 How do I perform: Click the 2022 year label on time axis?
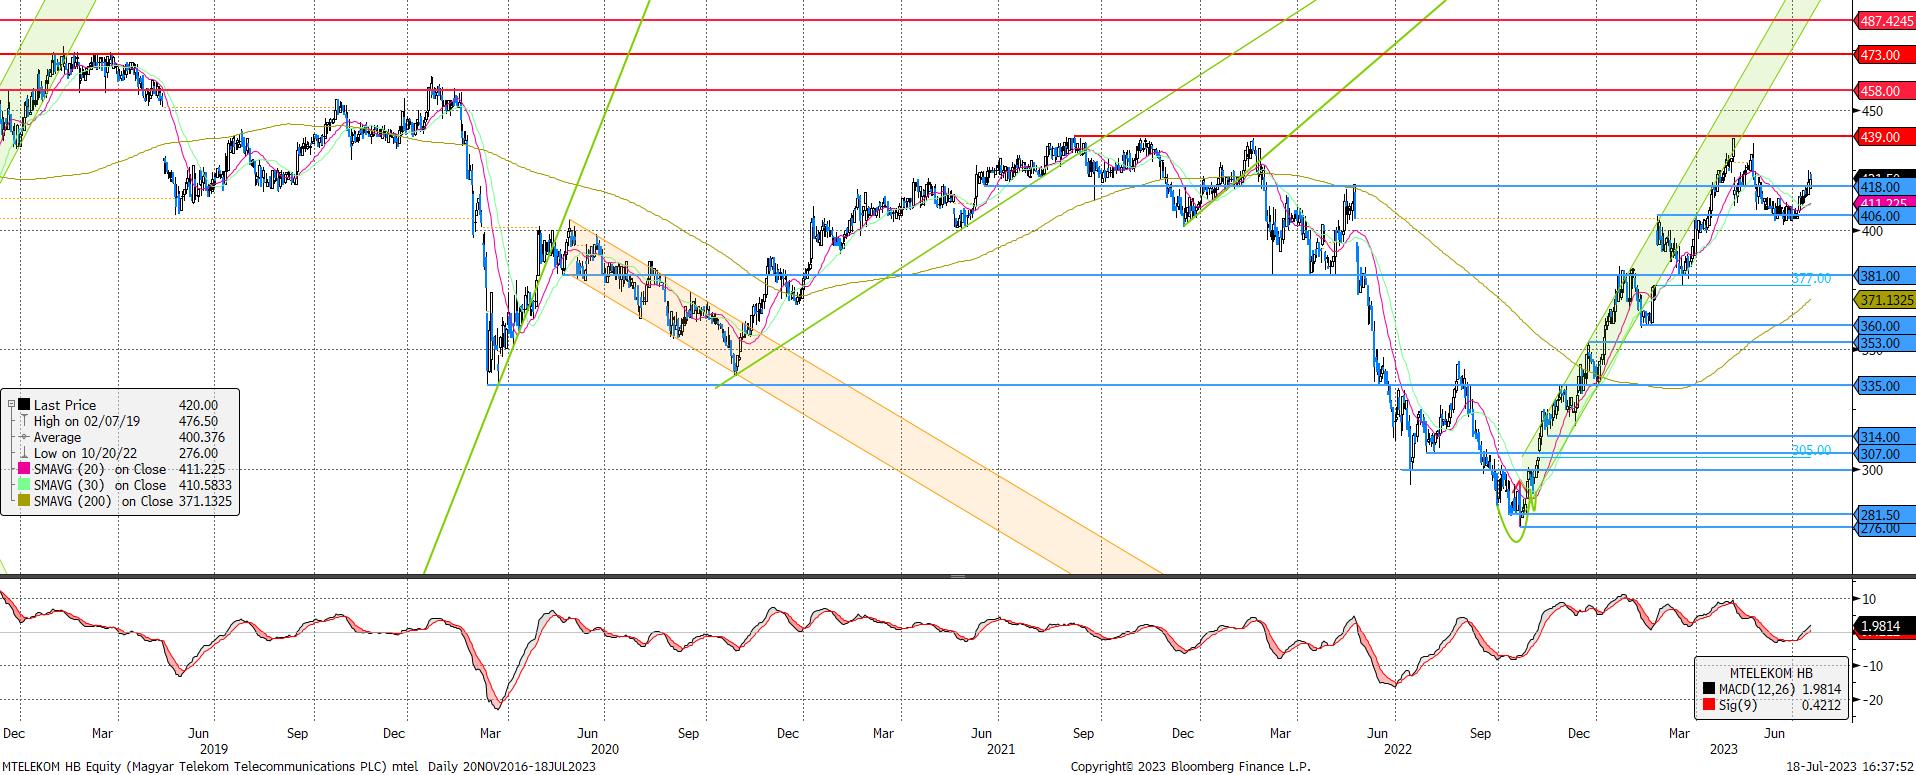tap(1398, 749)
